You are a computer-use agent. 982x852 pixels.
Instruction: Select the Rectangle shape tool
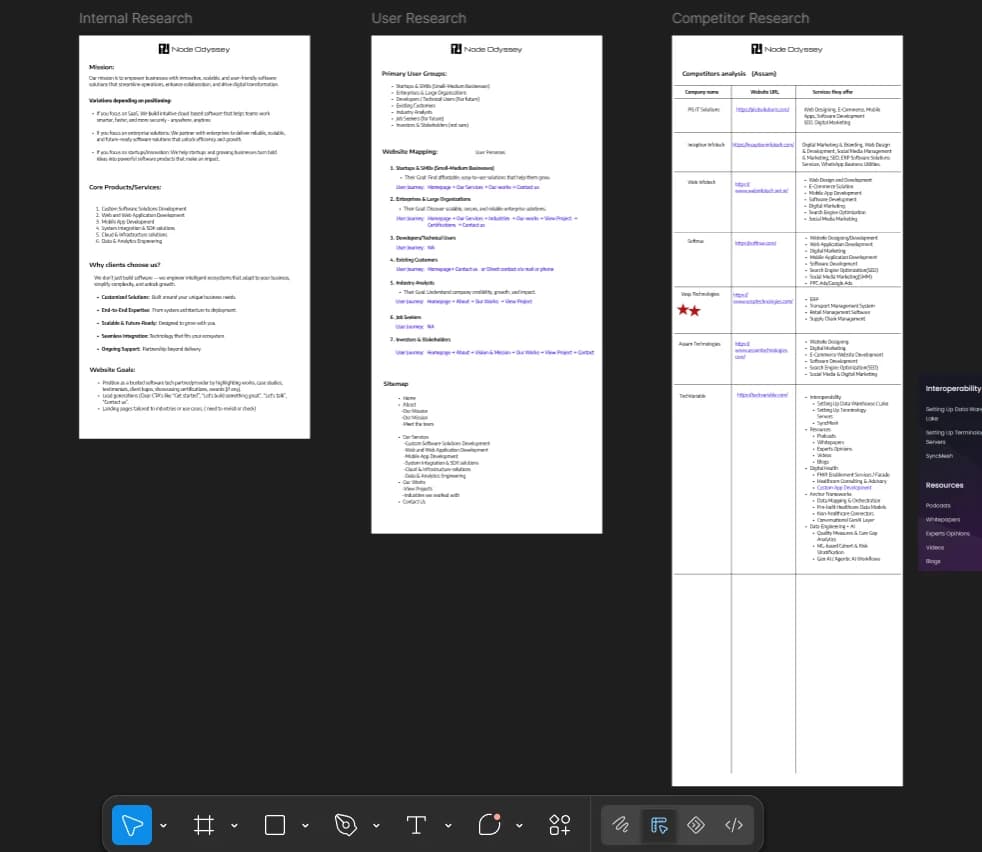(x=275, y=825)
